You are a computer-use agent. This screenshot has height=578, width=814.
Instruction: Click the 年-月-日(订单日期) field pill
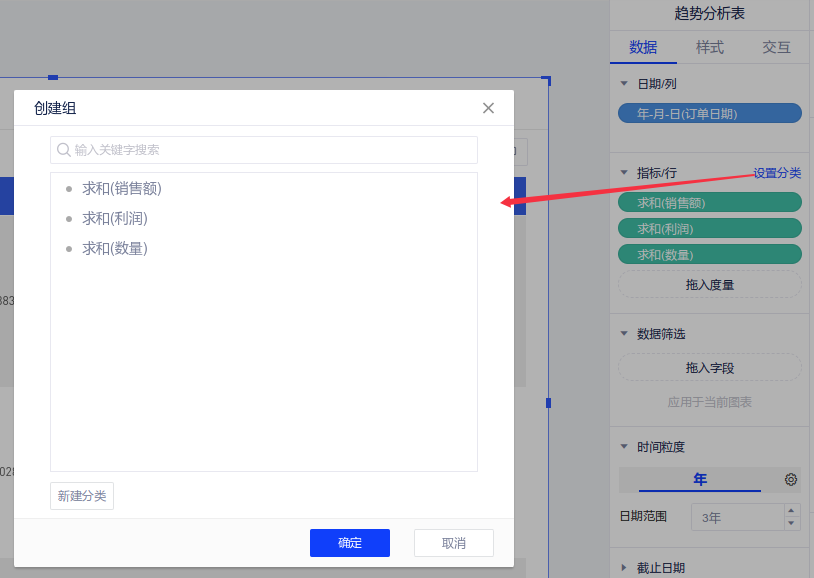(x=710, y=114)
